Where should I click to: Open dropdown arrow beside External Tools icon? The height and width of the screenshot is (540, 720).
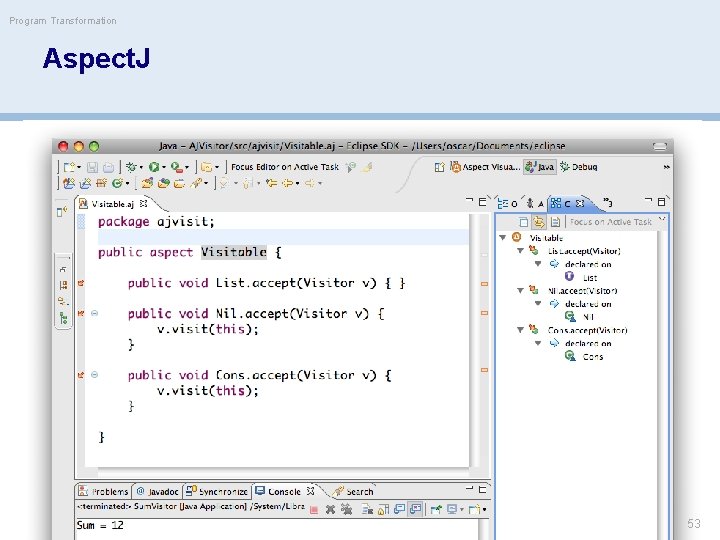click(187, 168)
